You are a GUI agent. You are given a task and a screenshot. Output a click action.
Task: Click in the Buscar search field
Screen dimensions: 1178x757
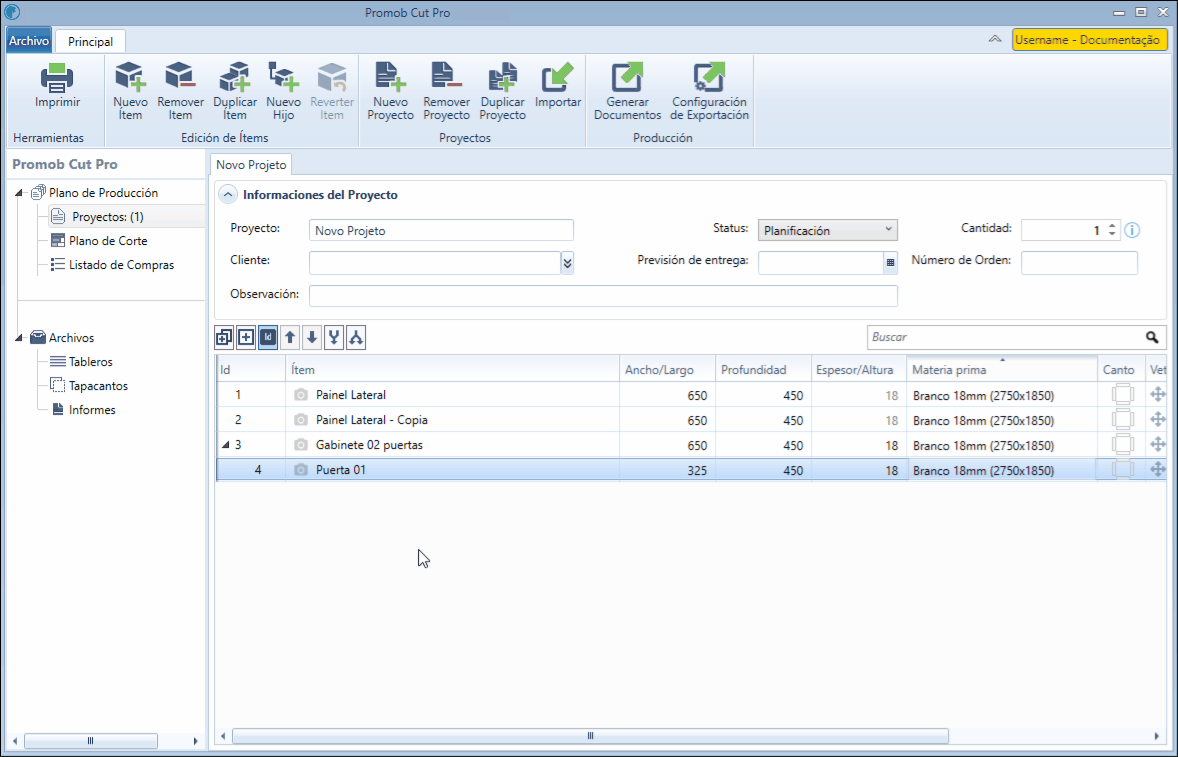(1005, 338)
